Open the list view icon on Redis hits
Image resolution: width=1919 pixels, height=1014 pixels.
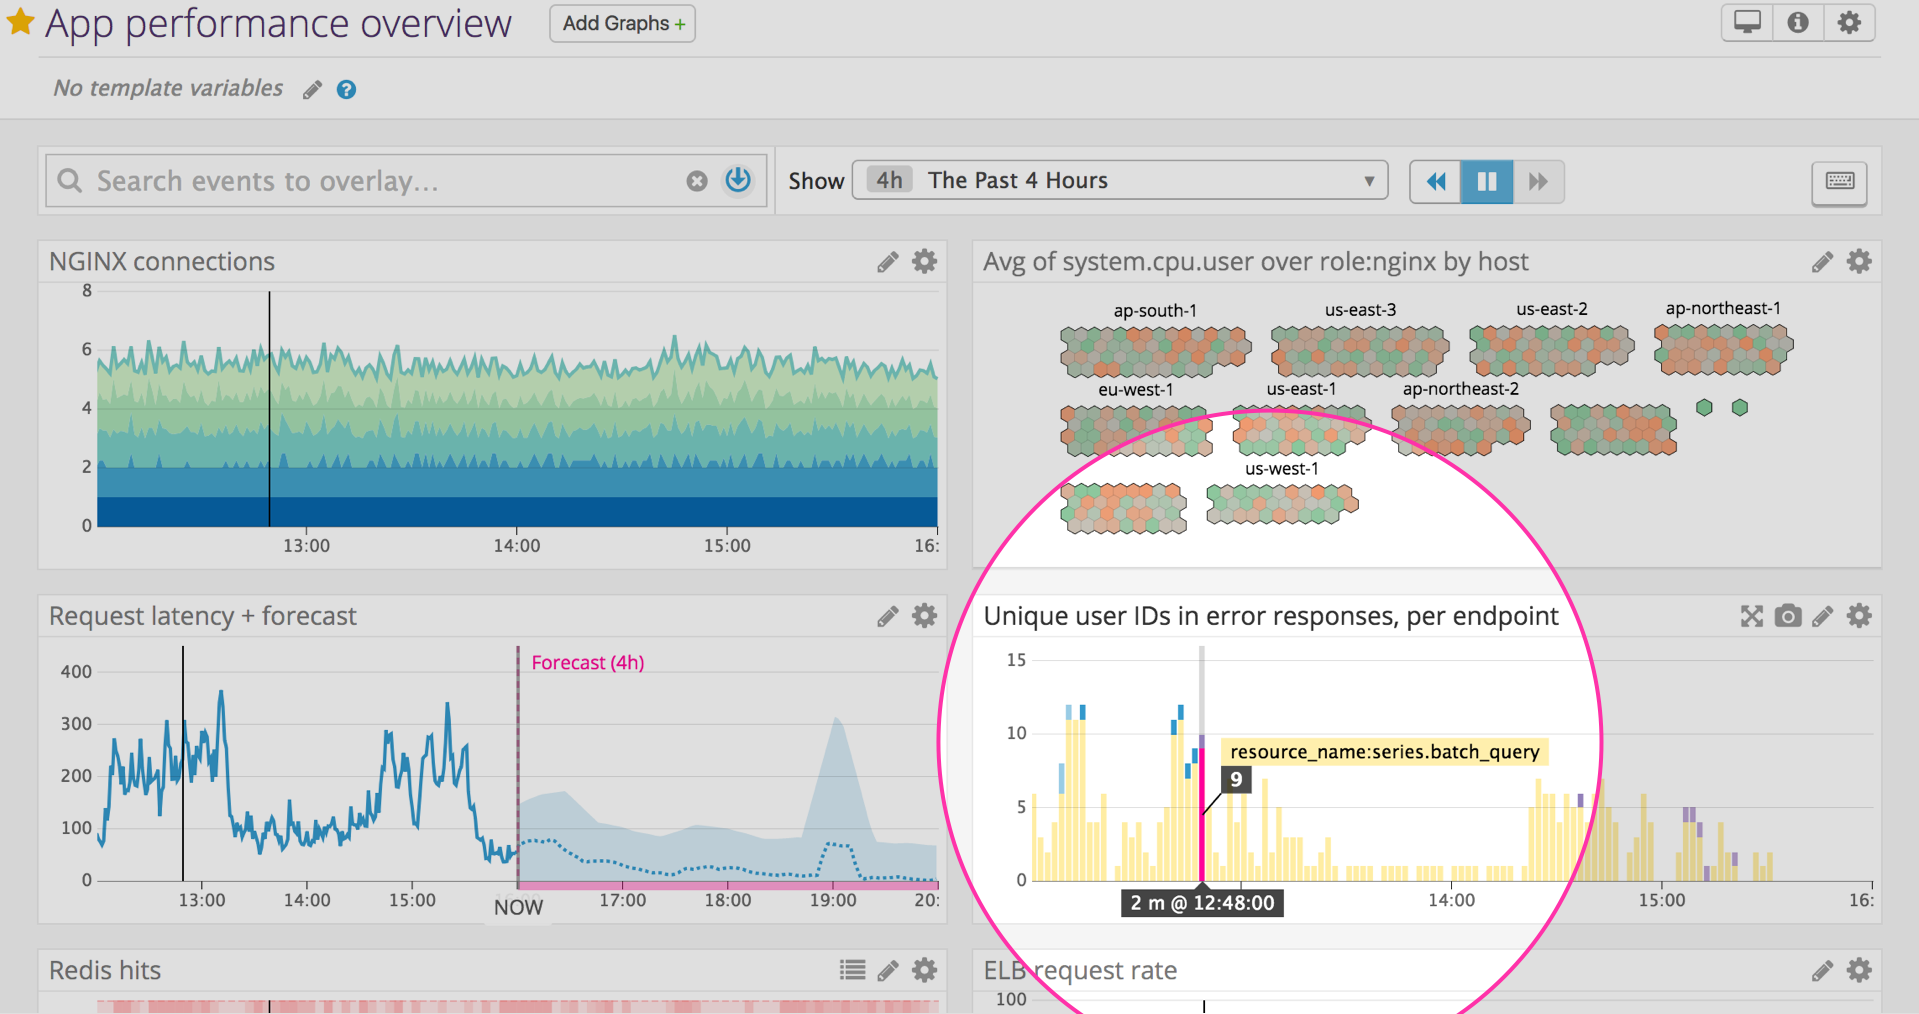(x=851, y=969)
